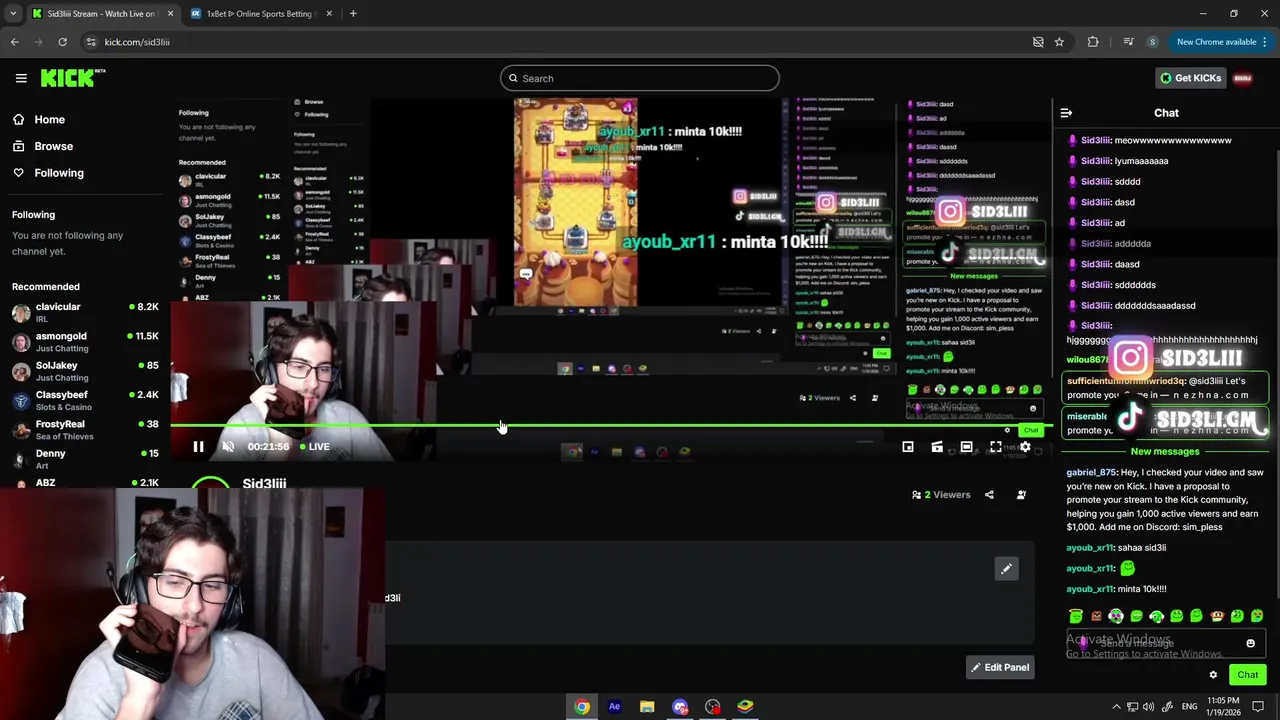This screenshot has height=720, width=1280.
Task: Jump to LIVE in the player
Action: [315, 447]
